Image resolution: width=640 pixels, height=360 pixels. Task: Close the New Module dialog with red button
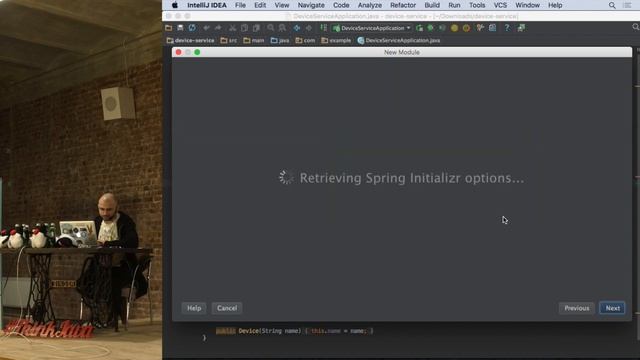coord(178,52)
